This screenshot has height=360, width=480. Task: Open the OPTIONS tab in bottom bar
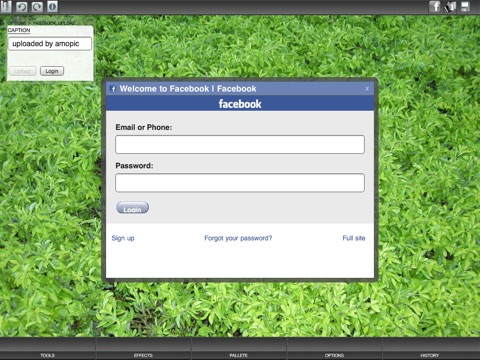coord(334,355)
